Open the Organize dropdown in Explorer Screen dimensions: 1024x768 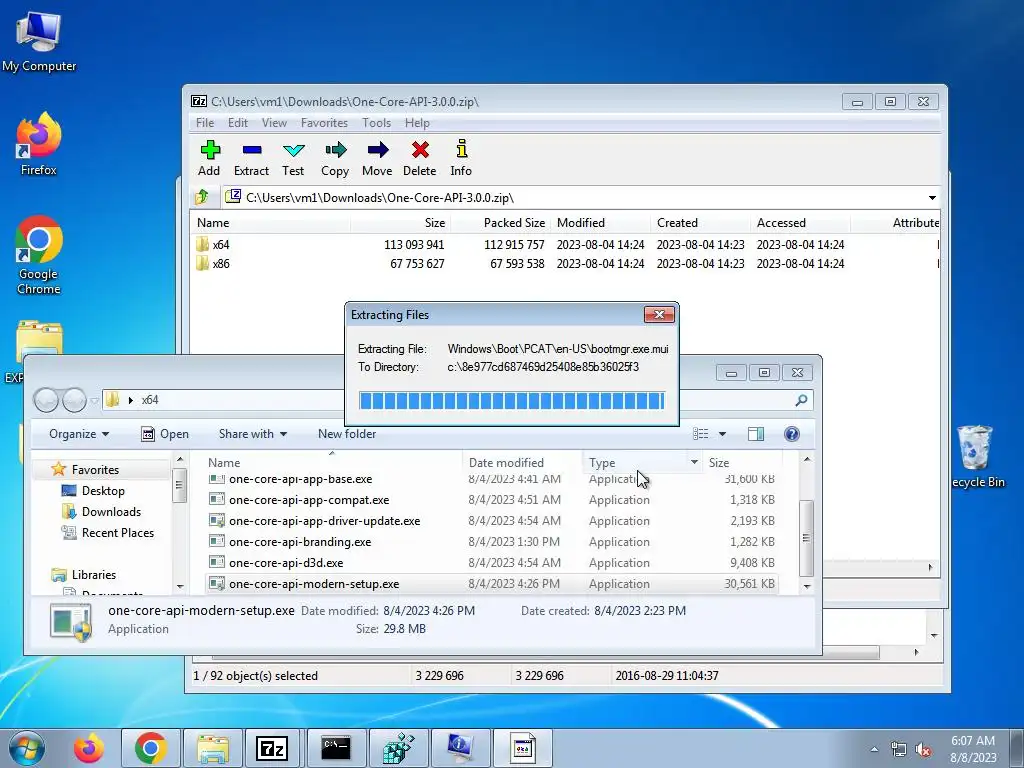click(78, 434)
